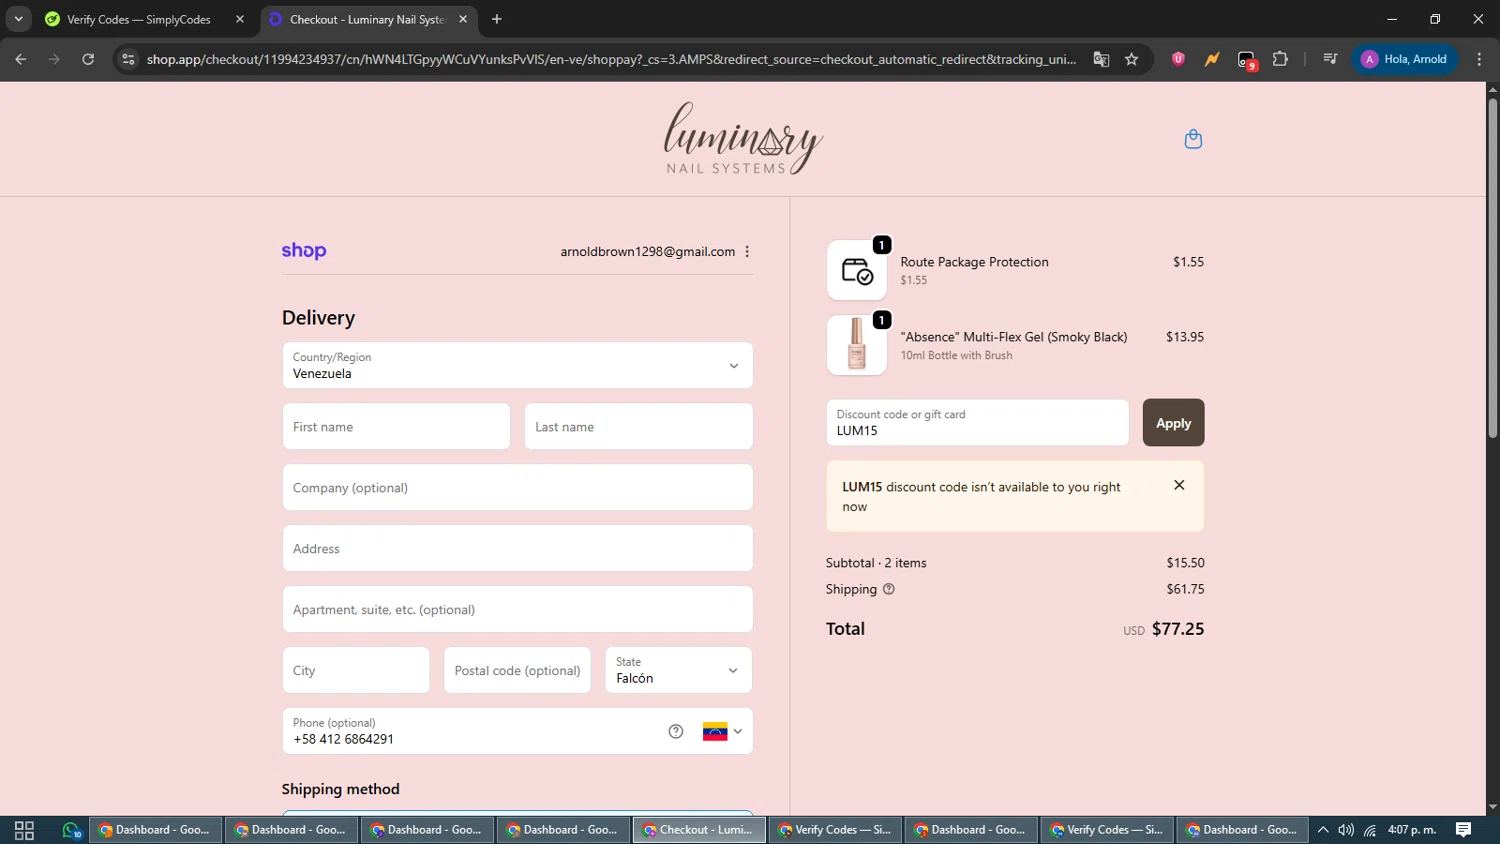Click the orange lightning extension icon
Screen dimensions: 1500x844
[1212, 59]
